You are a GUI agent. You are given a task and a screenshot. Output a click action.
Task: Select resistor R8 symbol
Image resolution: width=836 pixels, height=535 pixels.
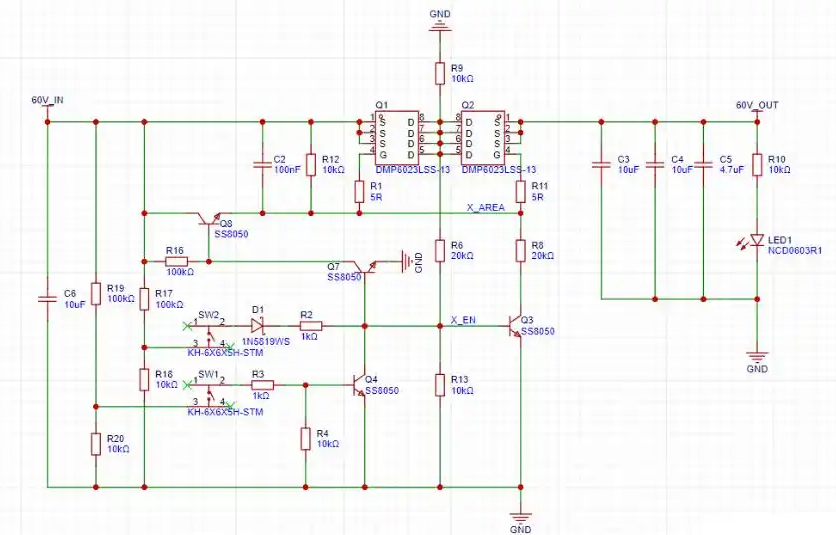(x=521, y=251)
